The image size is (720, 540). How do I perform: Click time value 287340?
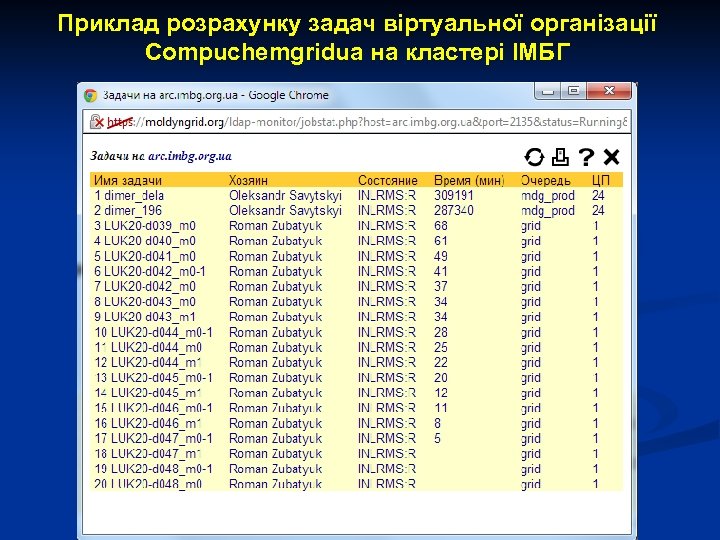(454, 211)
